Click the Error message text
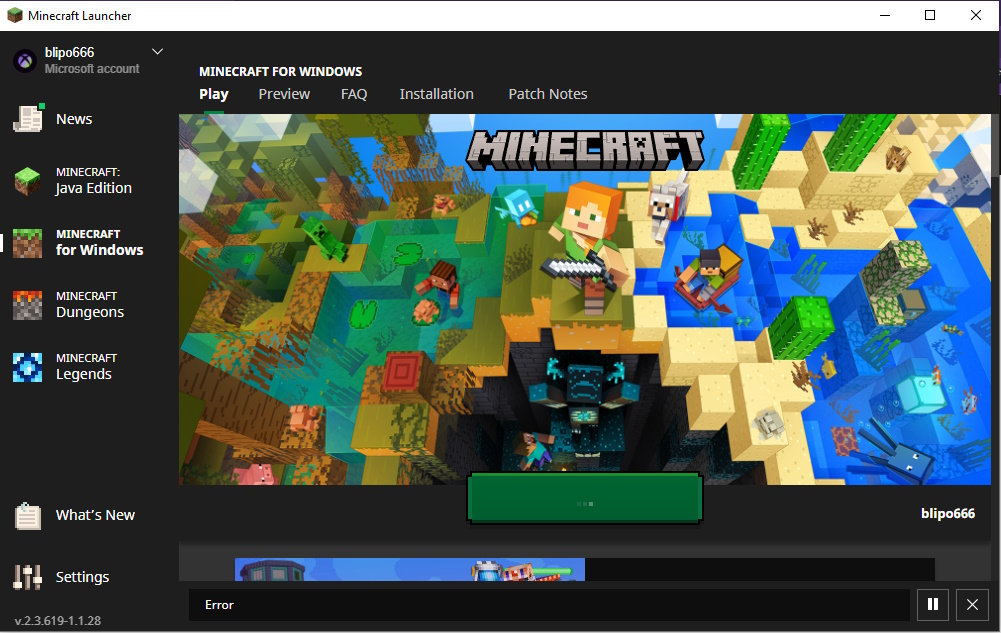The width and height of the screenshot is (1001, 633). click(x=219, y=605)
